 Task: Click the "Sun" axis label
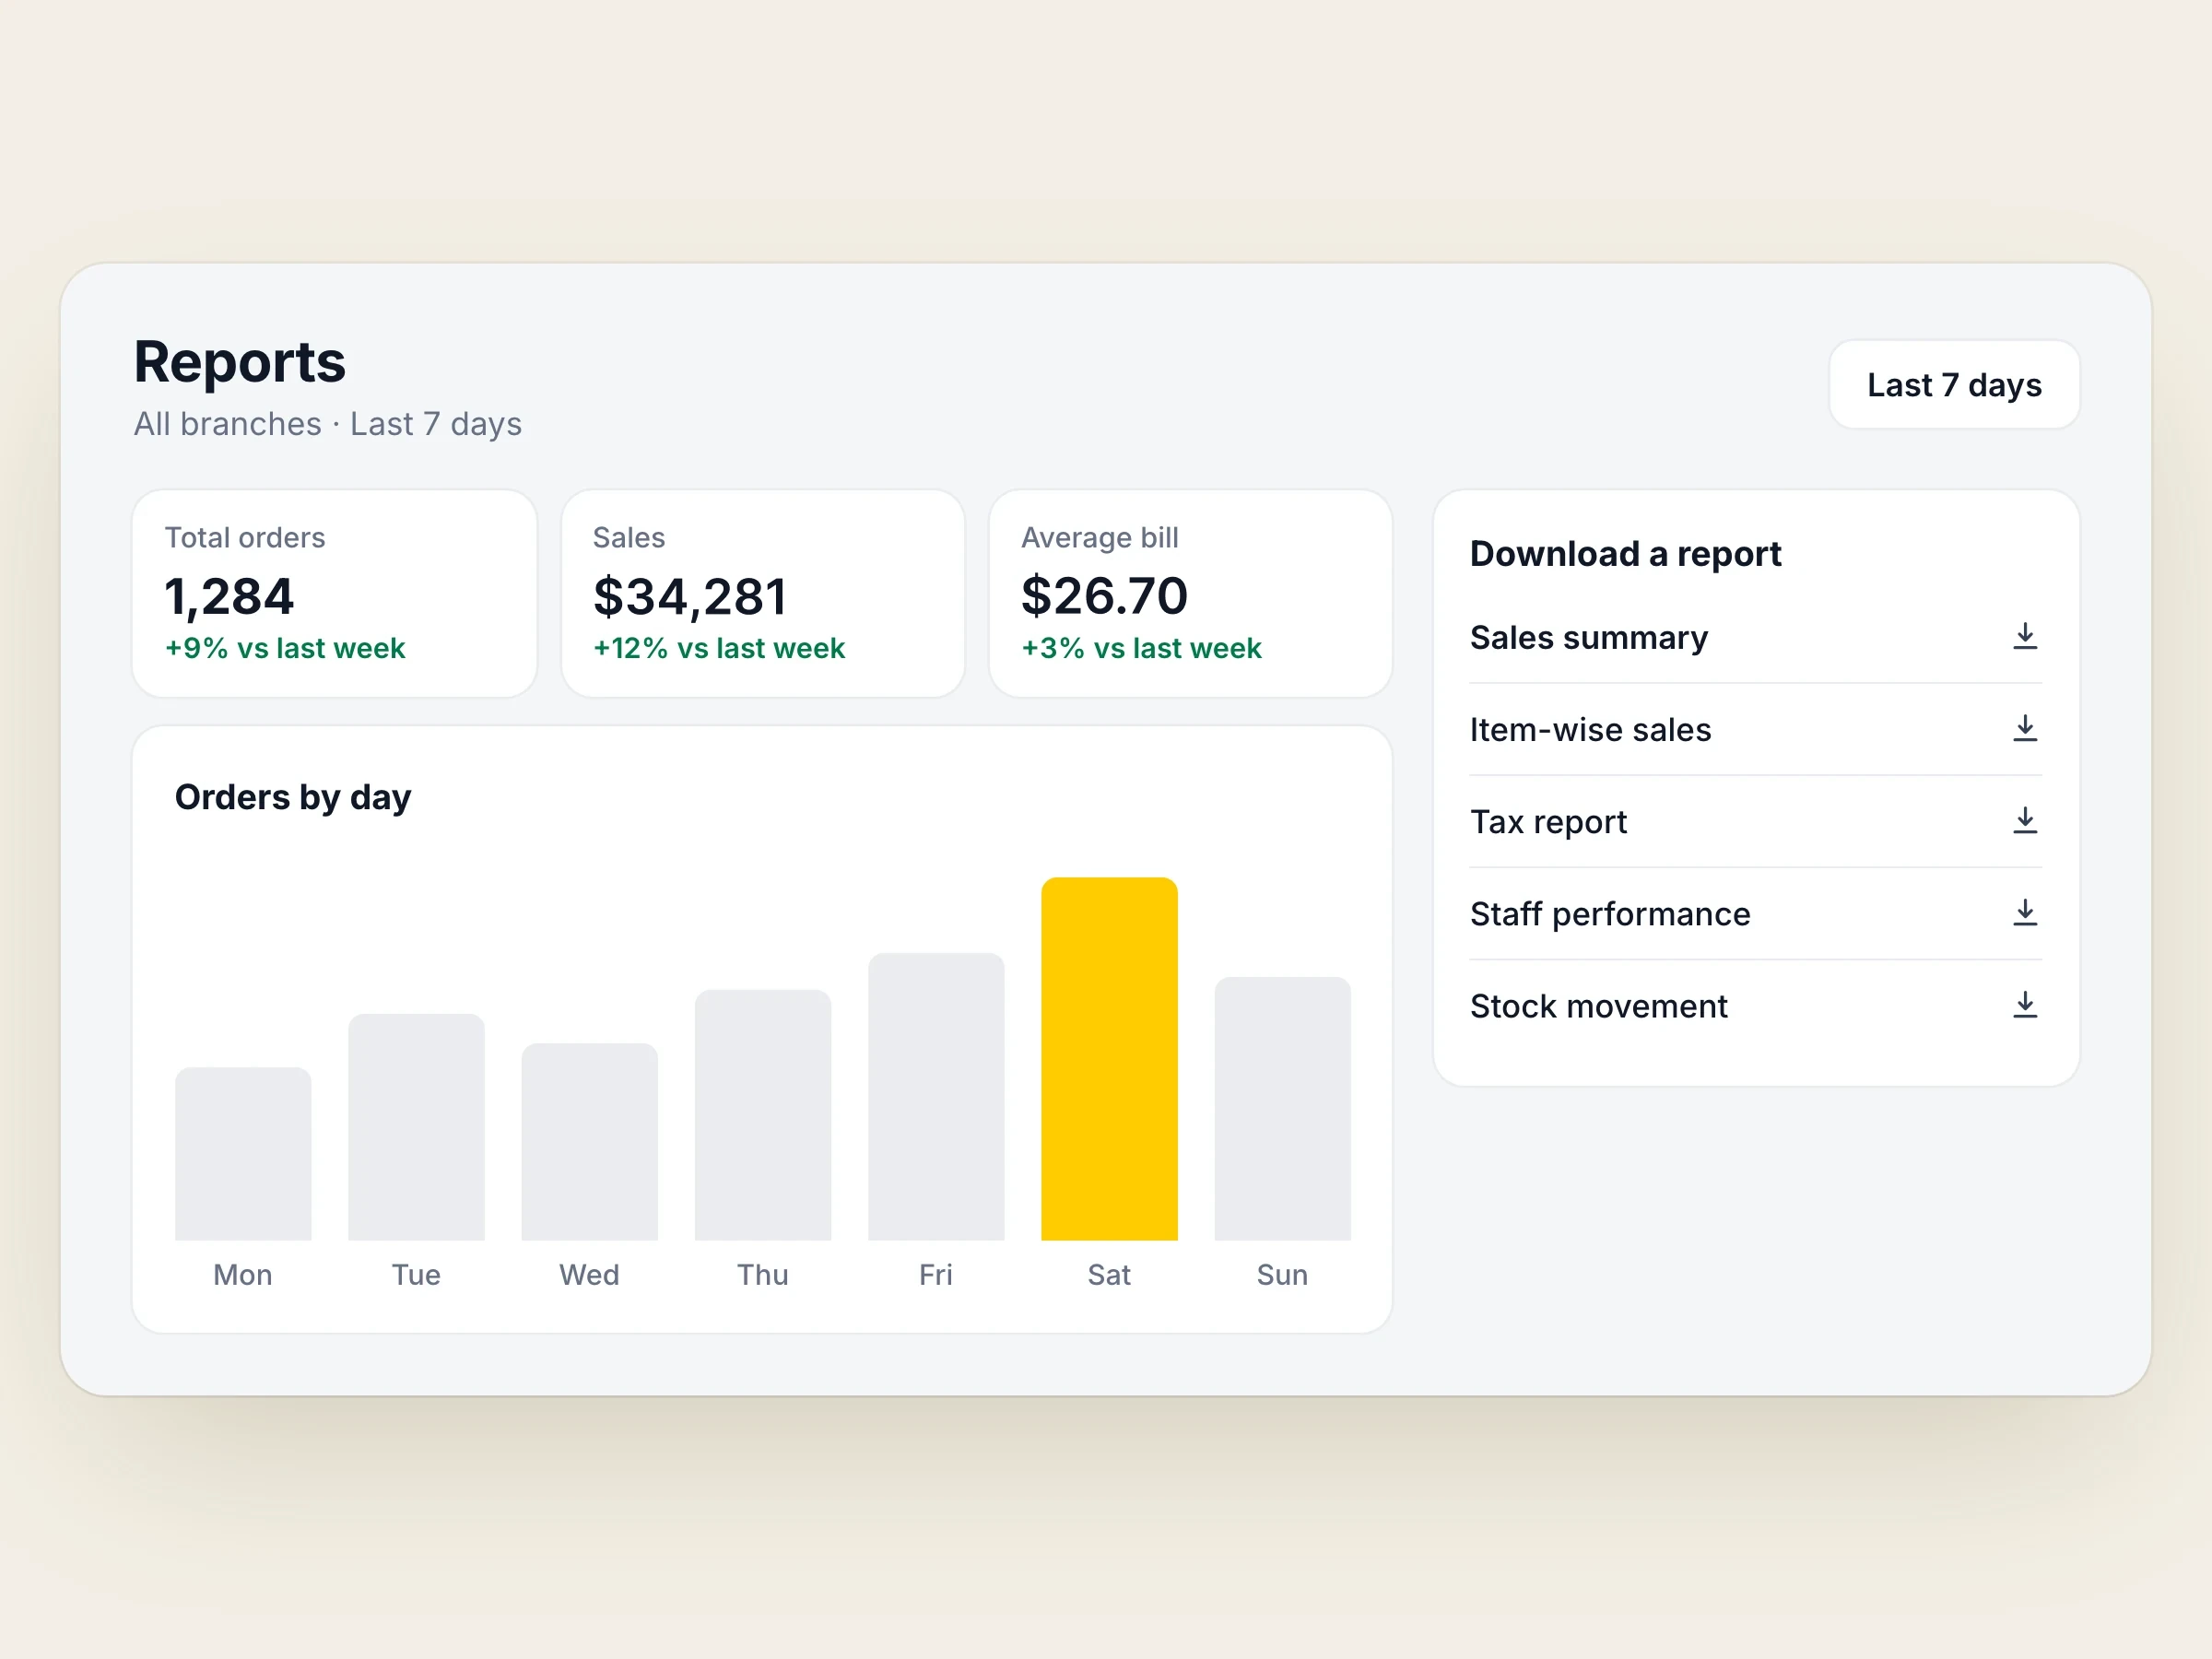coord(1282,1275)
